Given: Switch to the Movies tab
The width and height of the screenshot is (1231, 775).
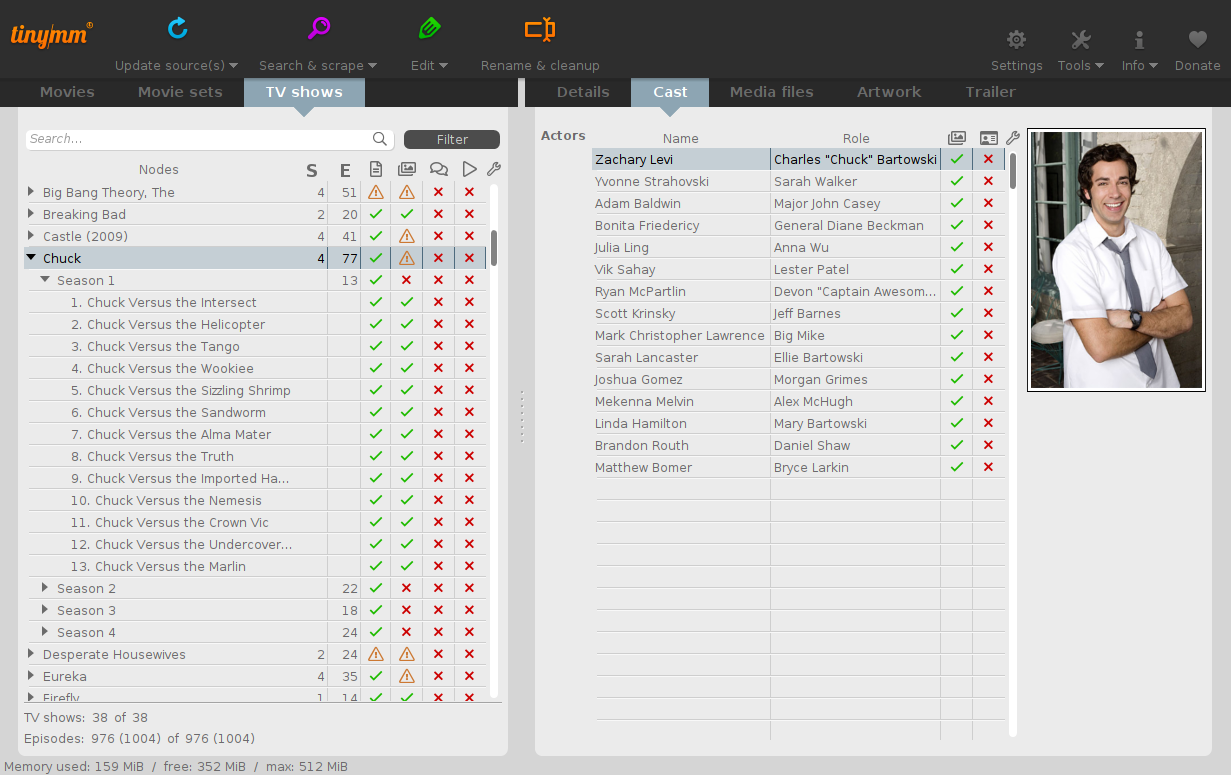Looking at the screenshot, I should click(x=67, y=92).
